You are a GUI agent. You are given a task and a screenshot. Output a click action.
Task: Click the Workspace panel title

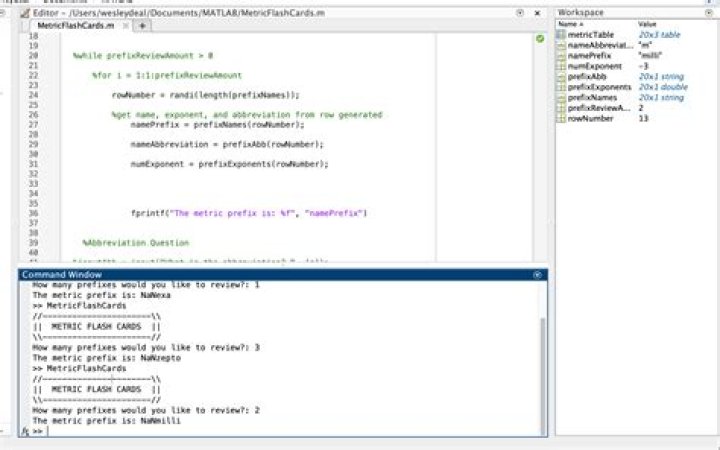tap(580, 13)
